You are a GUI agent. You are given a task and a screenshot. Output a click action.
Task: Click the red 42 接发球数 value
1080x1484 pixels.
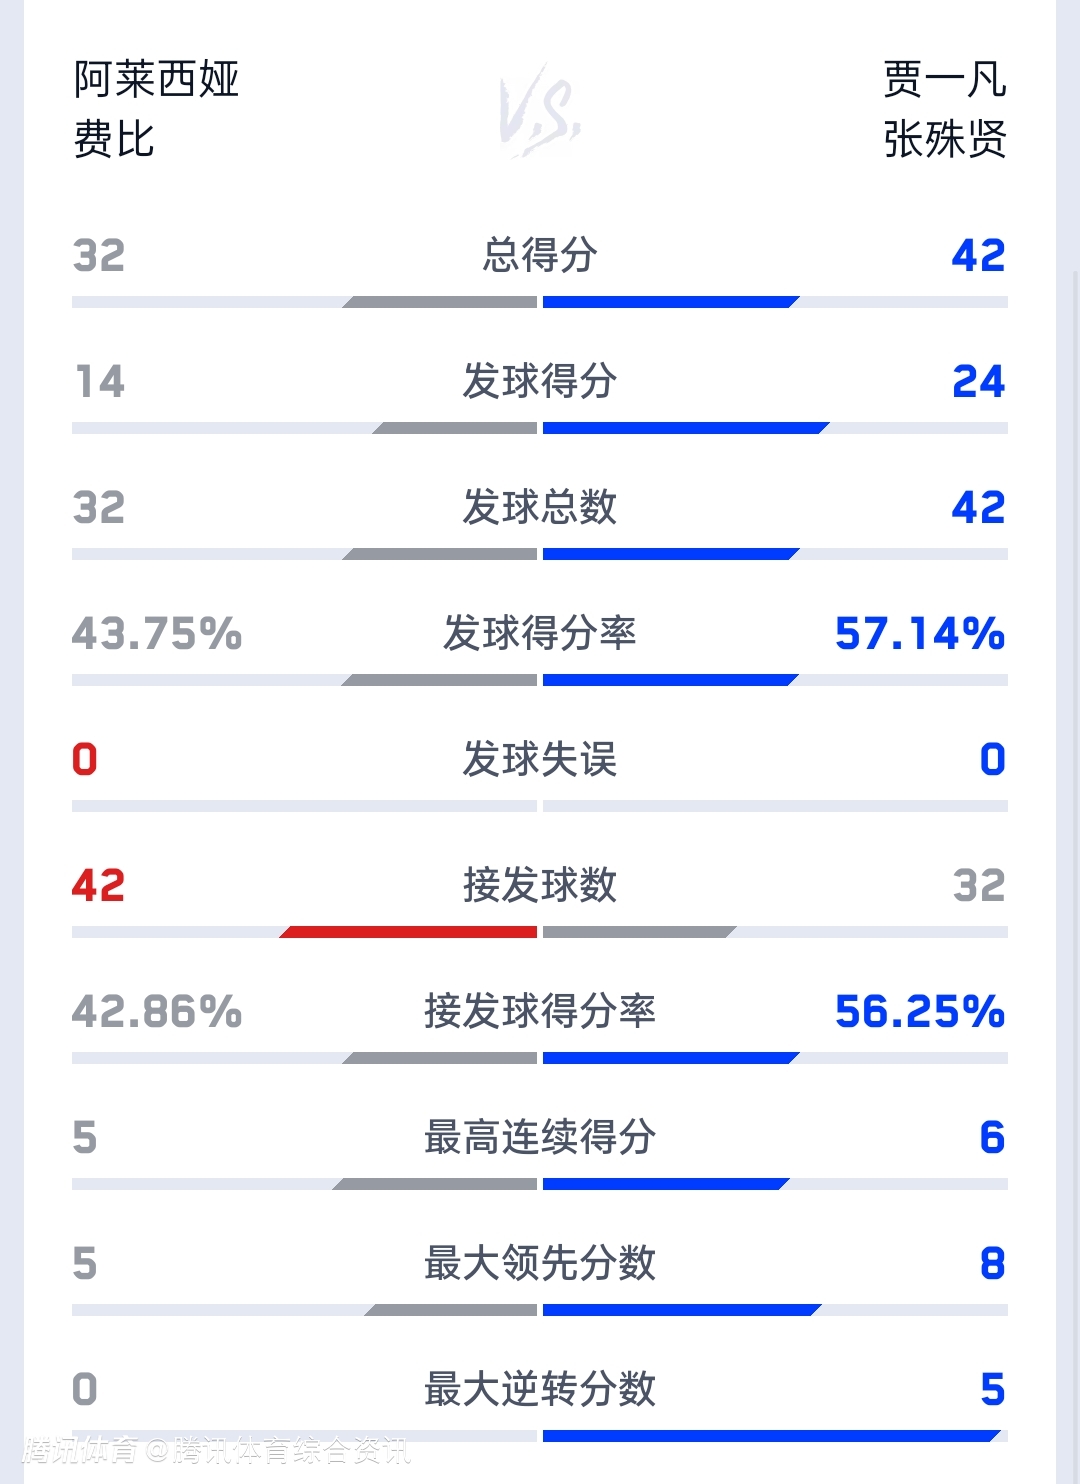point(98,886)
